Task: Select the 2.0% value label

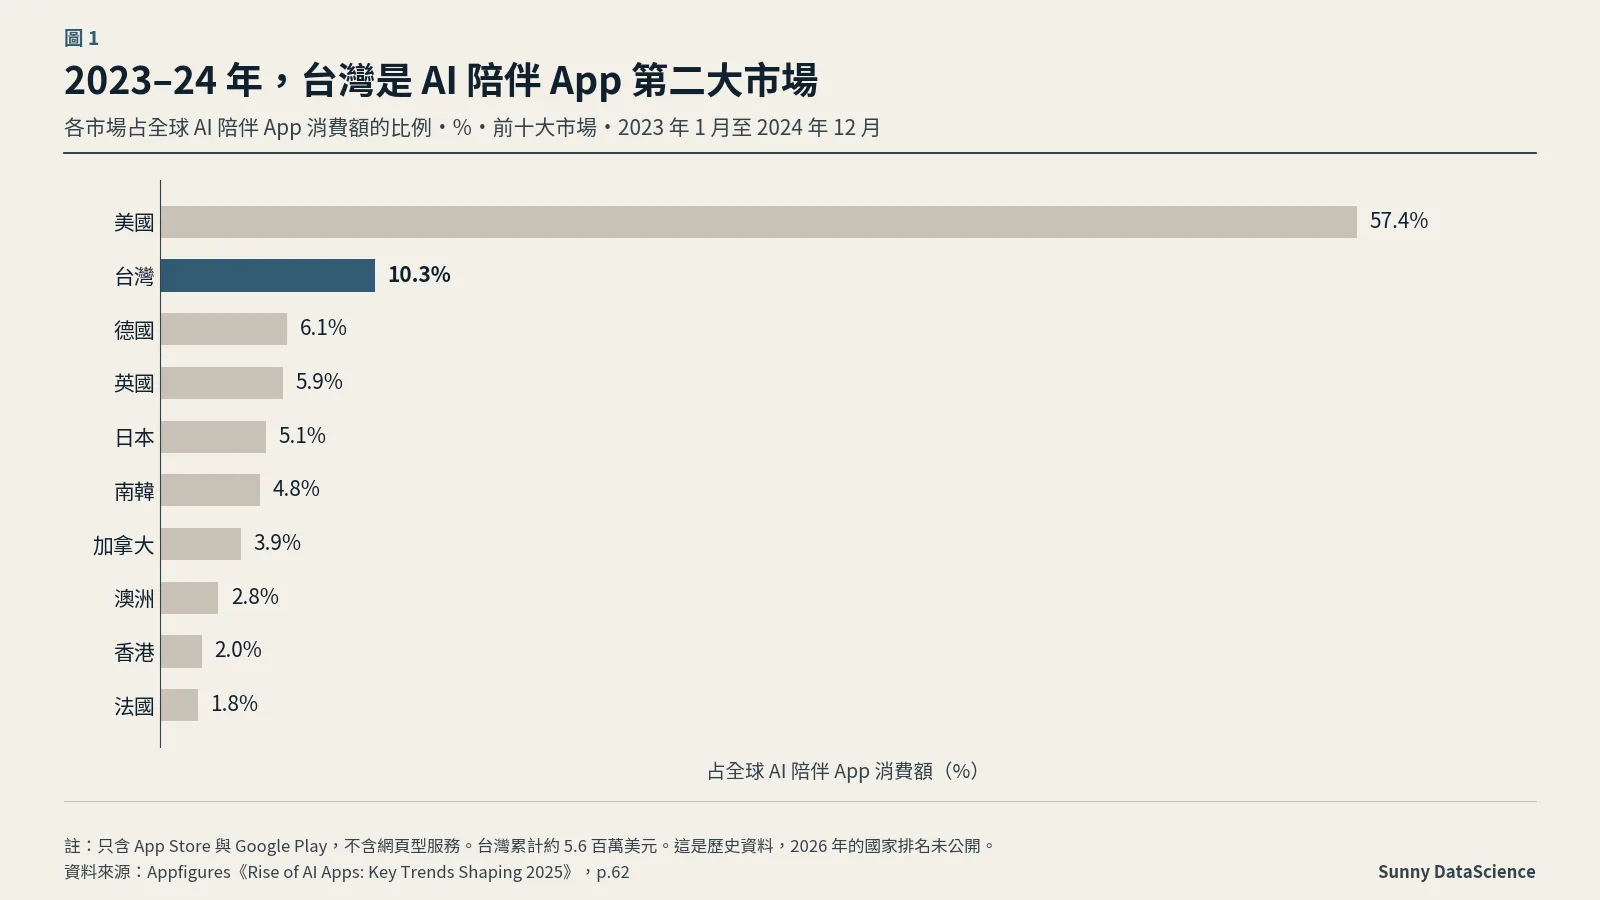Action: pyautogui.click(x=238, y=650)
